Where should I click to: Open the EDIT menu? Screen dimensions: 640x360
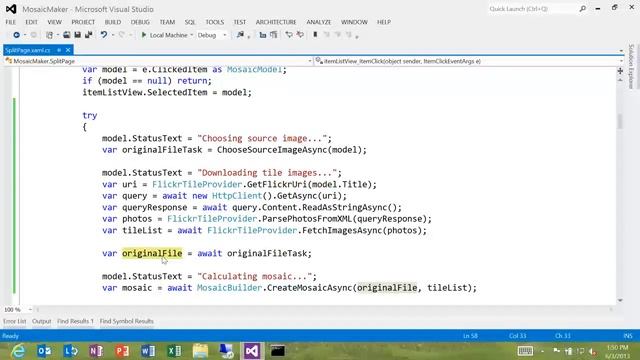31,22
